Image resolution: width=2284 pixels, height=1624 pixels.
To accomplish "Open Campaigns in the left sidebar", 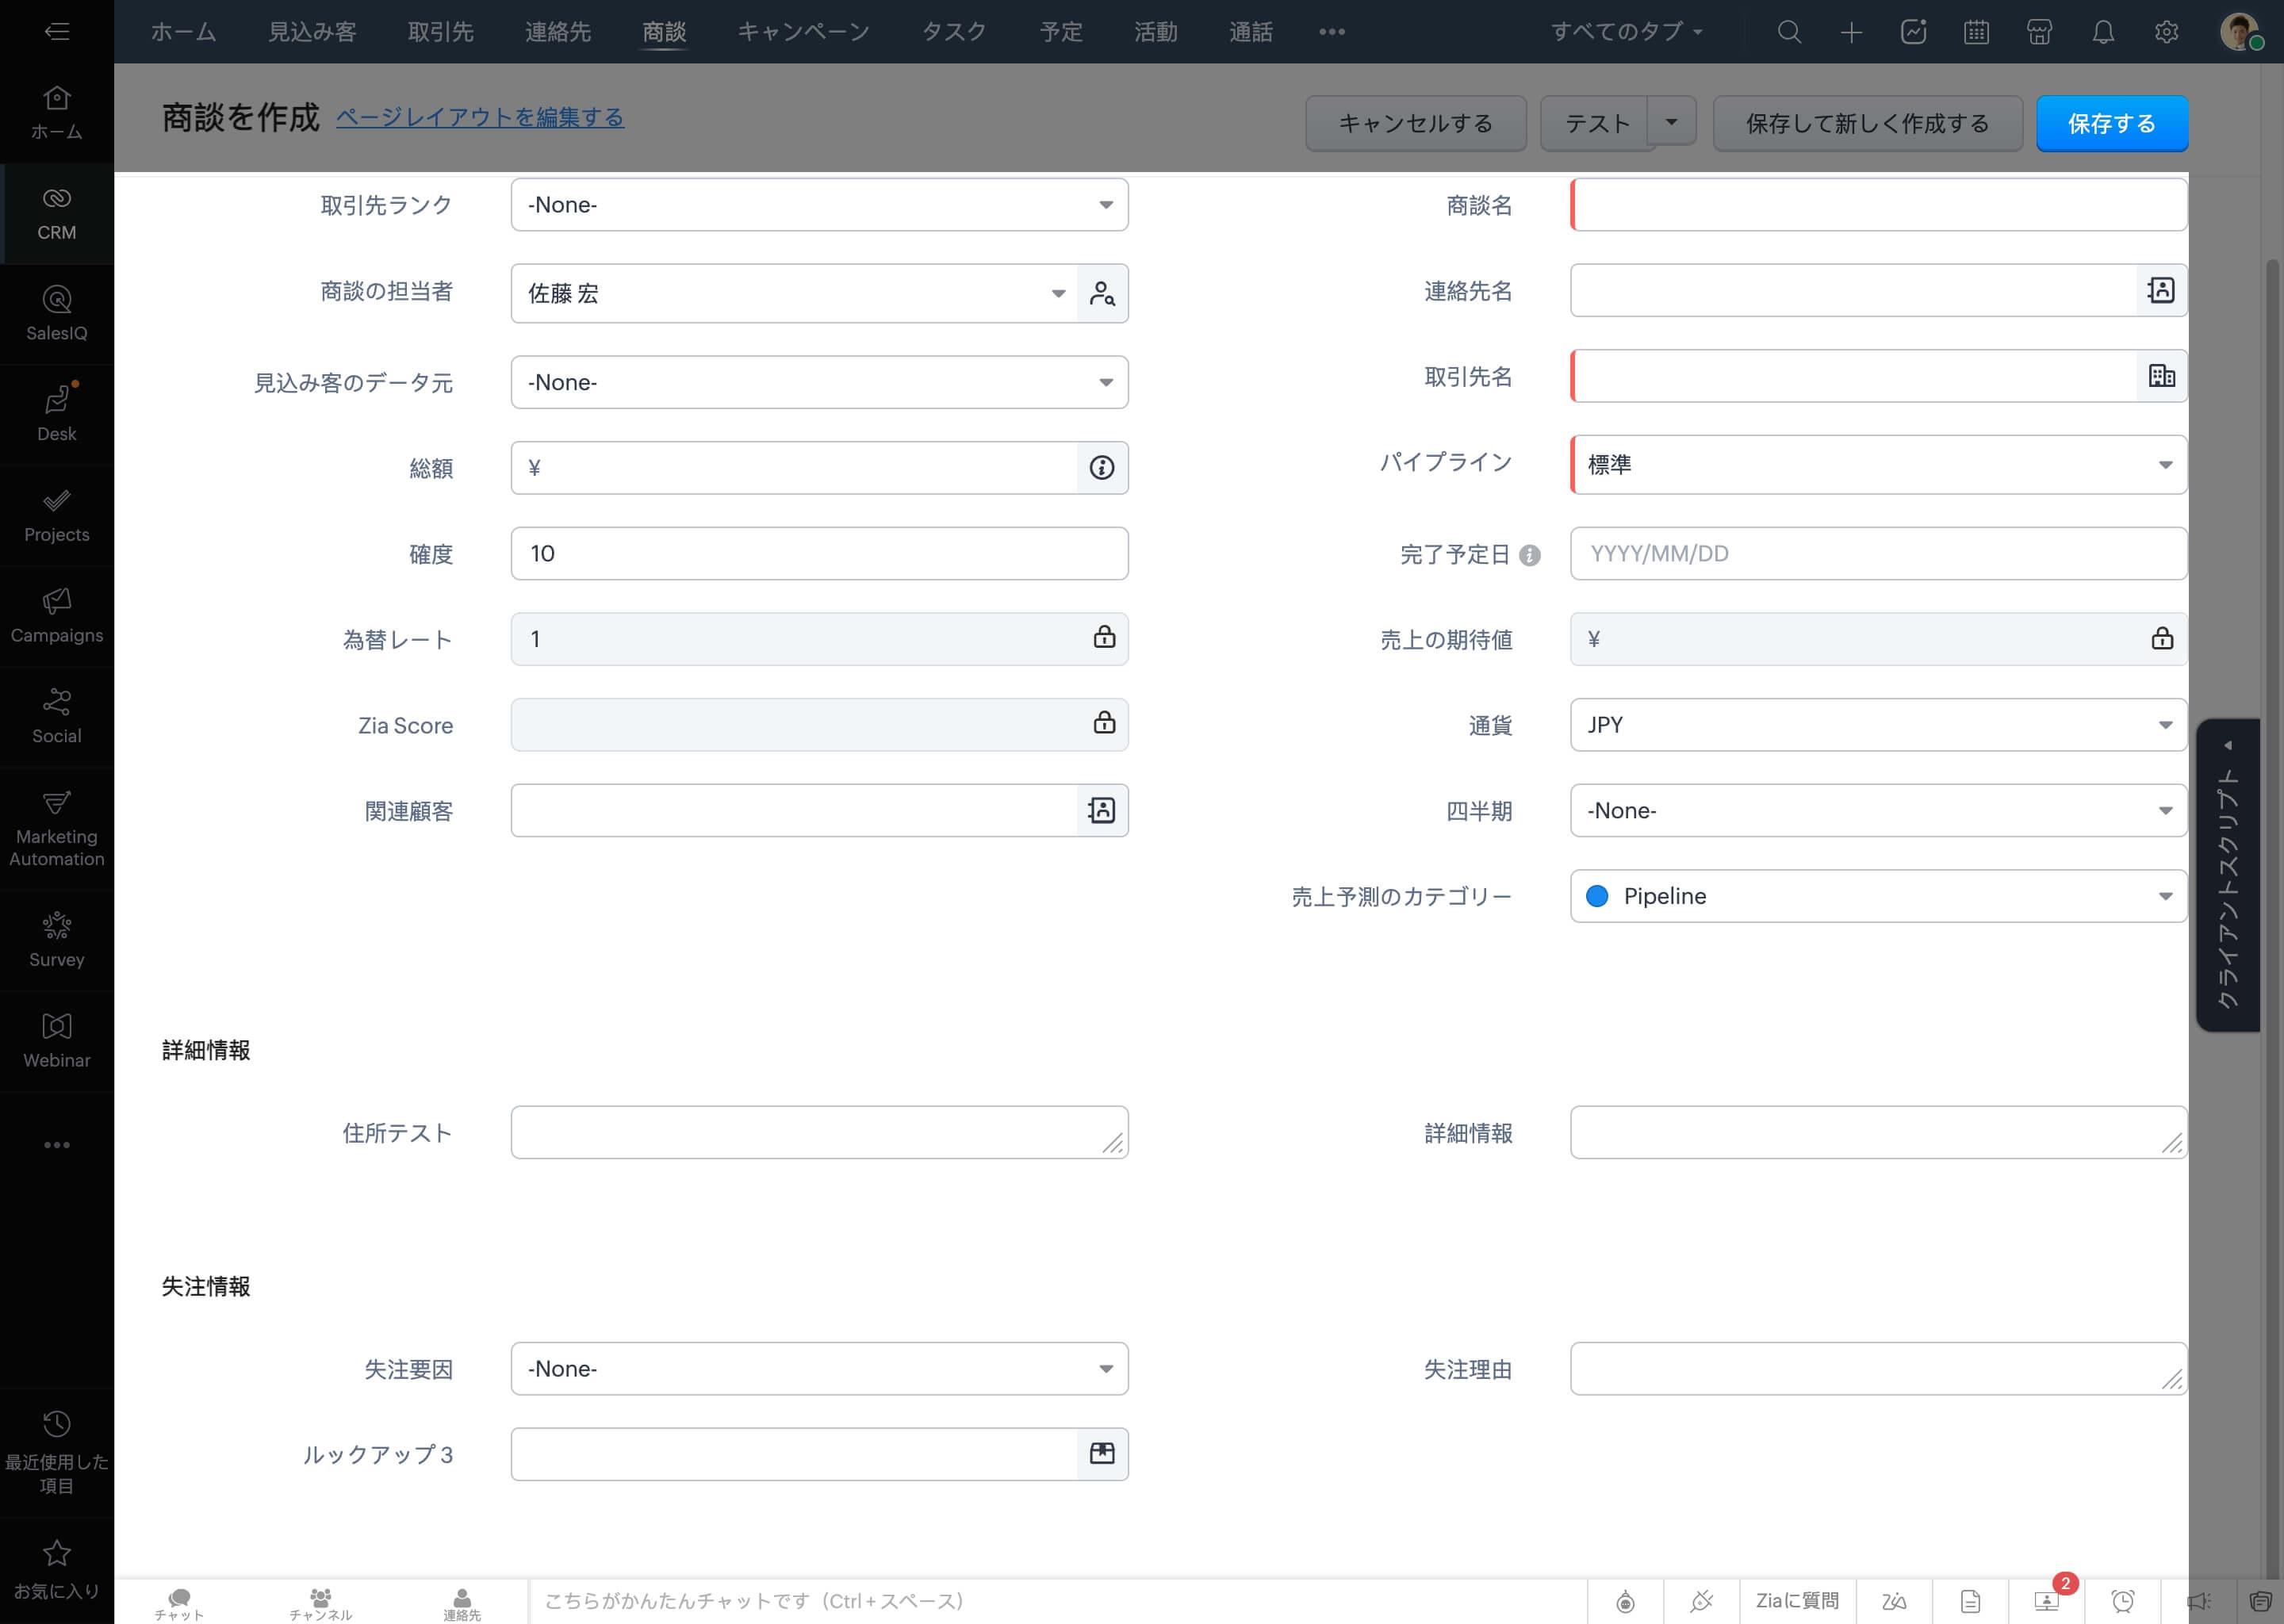I will (x=57, y=615).
